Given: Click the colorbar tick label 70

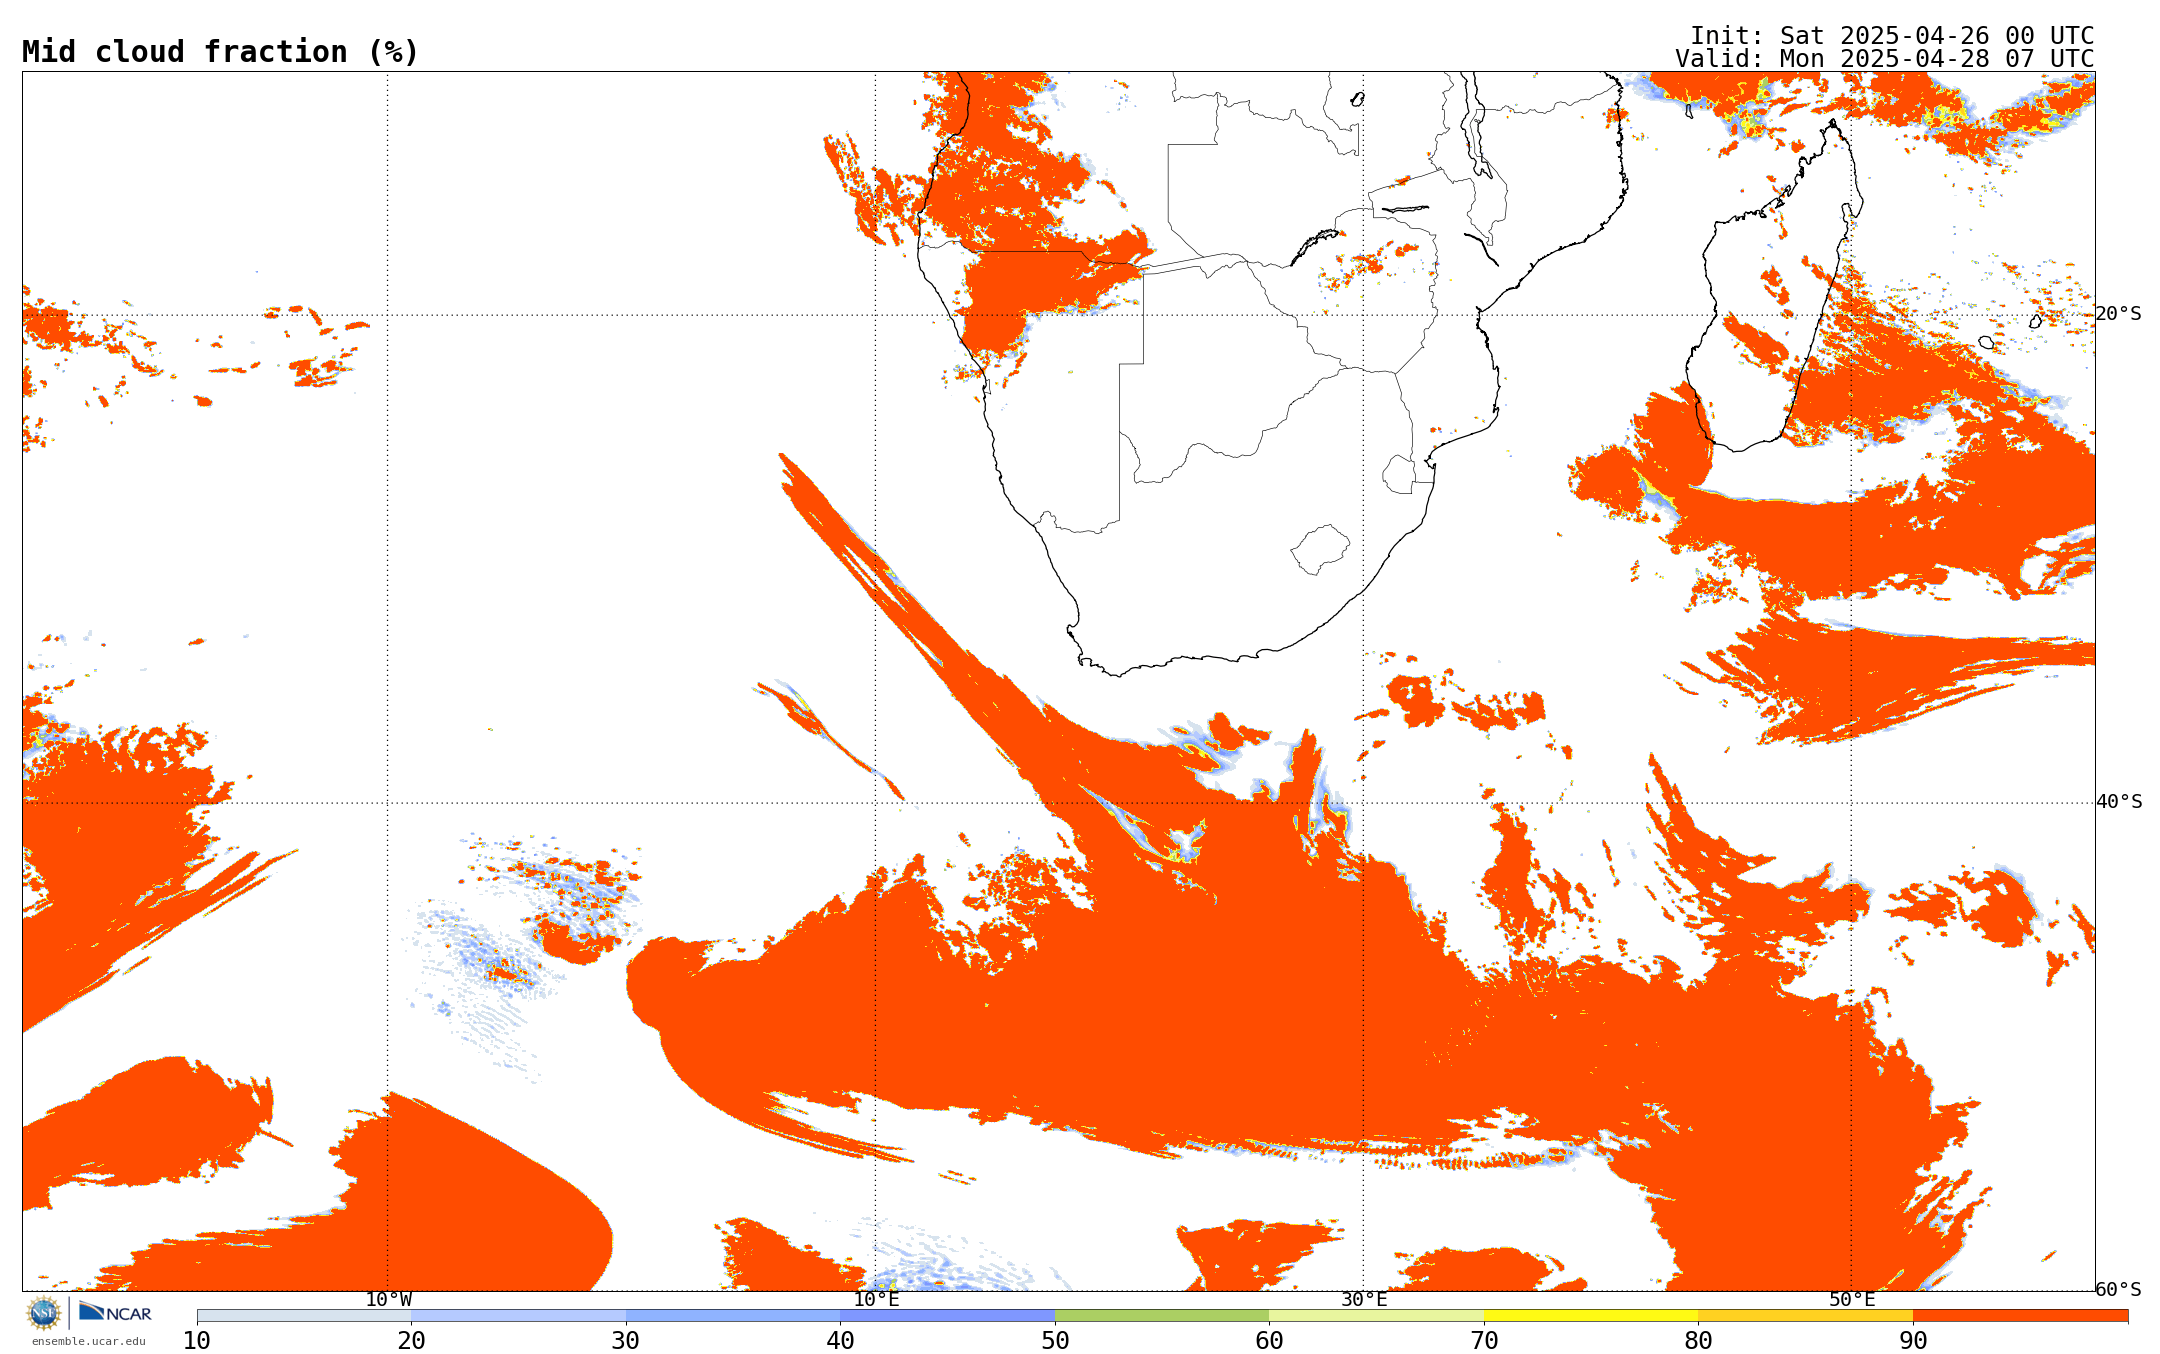Looking at the screenshot, I should coord(1484,1340).
